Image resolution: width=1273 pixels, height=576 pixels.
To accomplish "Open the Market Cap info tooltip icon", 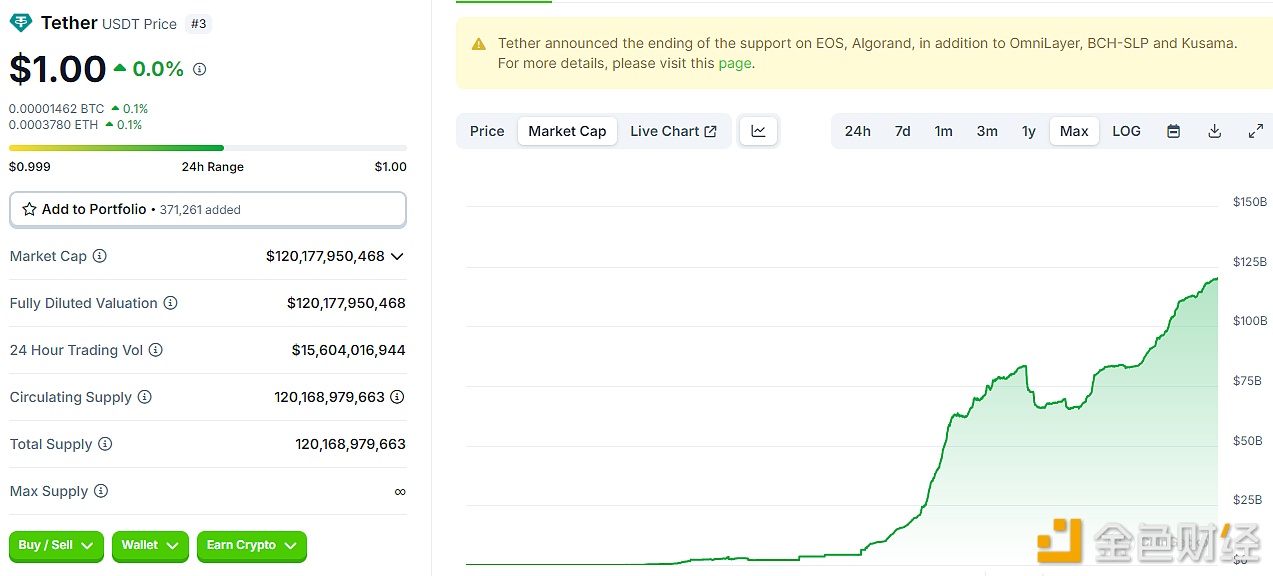I will coord(99,256).
